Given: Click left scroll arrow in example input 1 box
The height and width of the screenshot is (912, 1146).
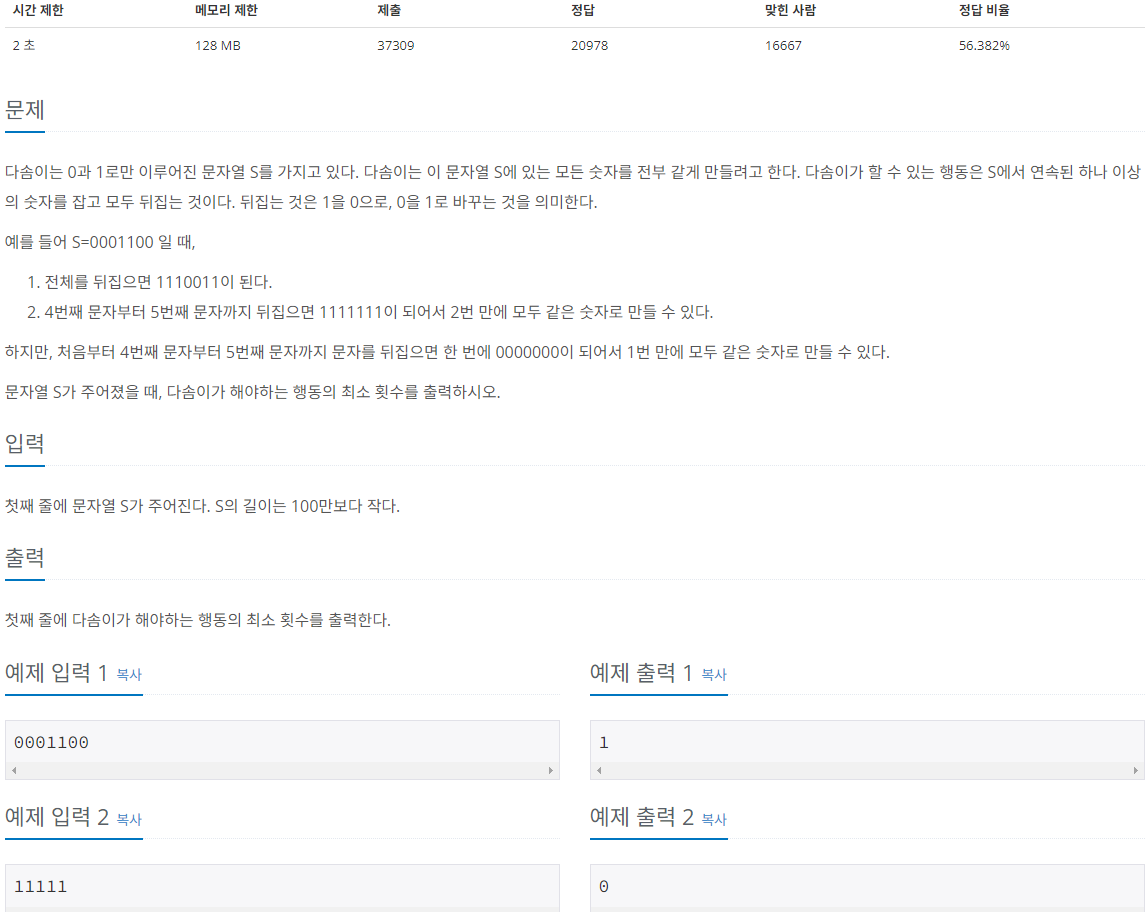Looking at the screenshot, I should click(14, 770).
